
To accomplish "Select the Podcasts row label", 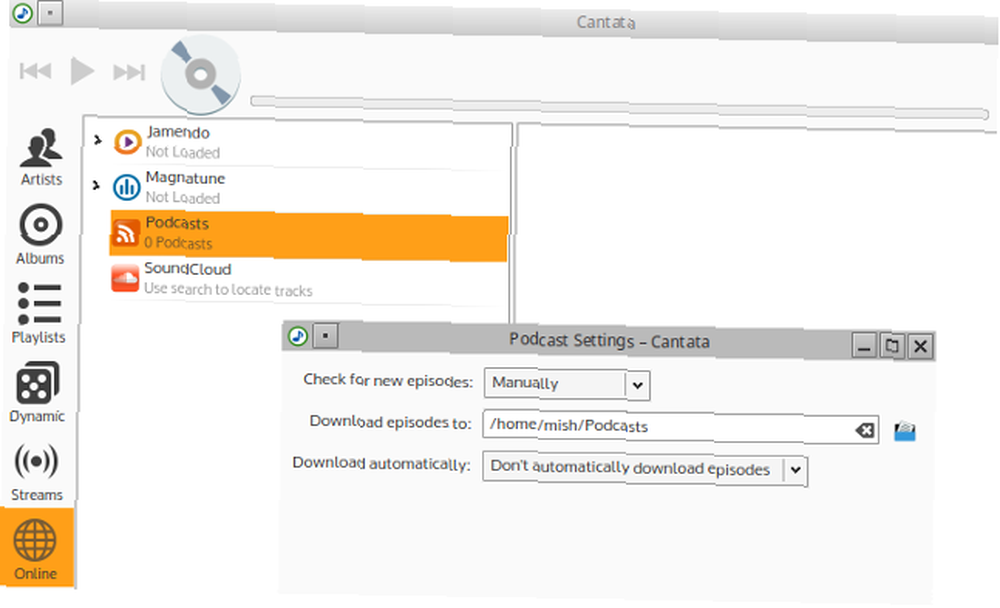I will 177,223.
